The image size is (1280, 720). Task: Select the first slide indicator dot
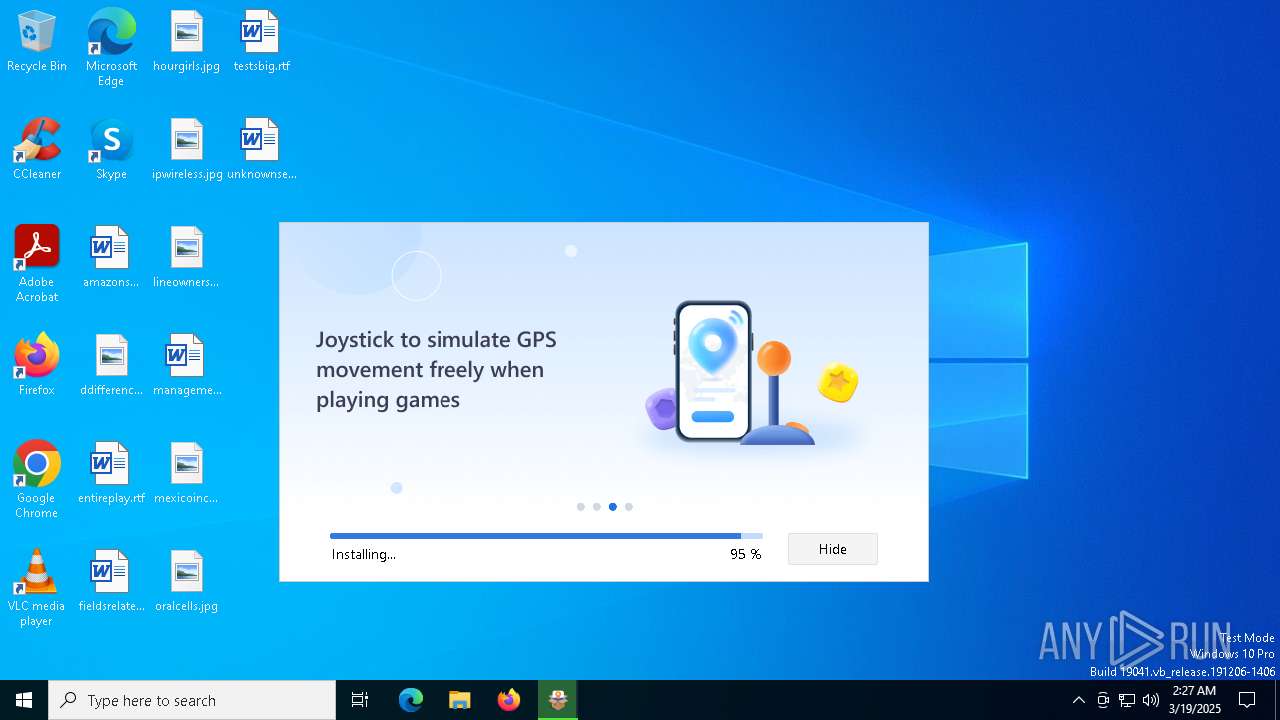pyautogui.click(x=581, y=507)
